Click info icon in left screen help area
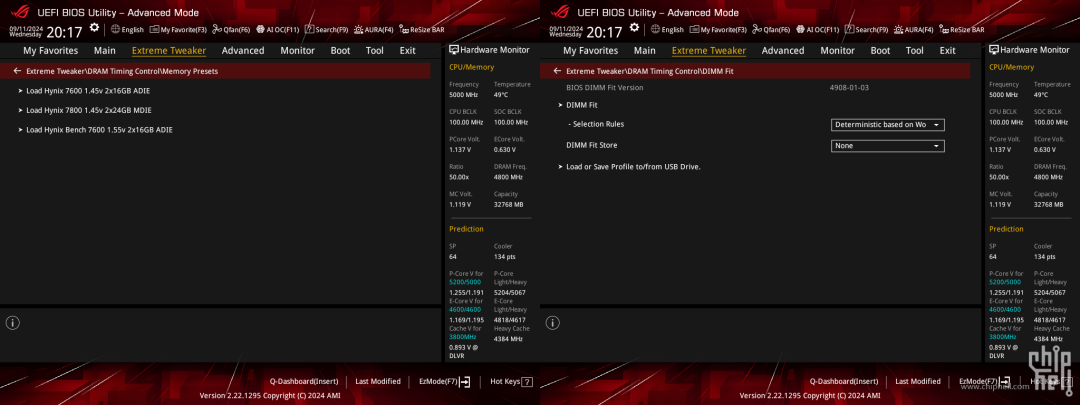 pos(12,322)
